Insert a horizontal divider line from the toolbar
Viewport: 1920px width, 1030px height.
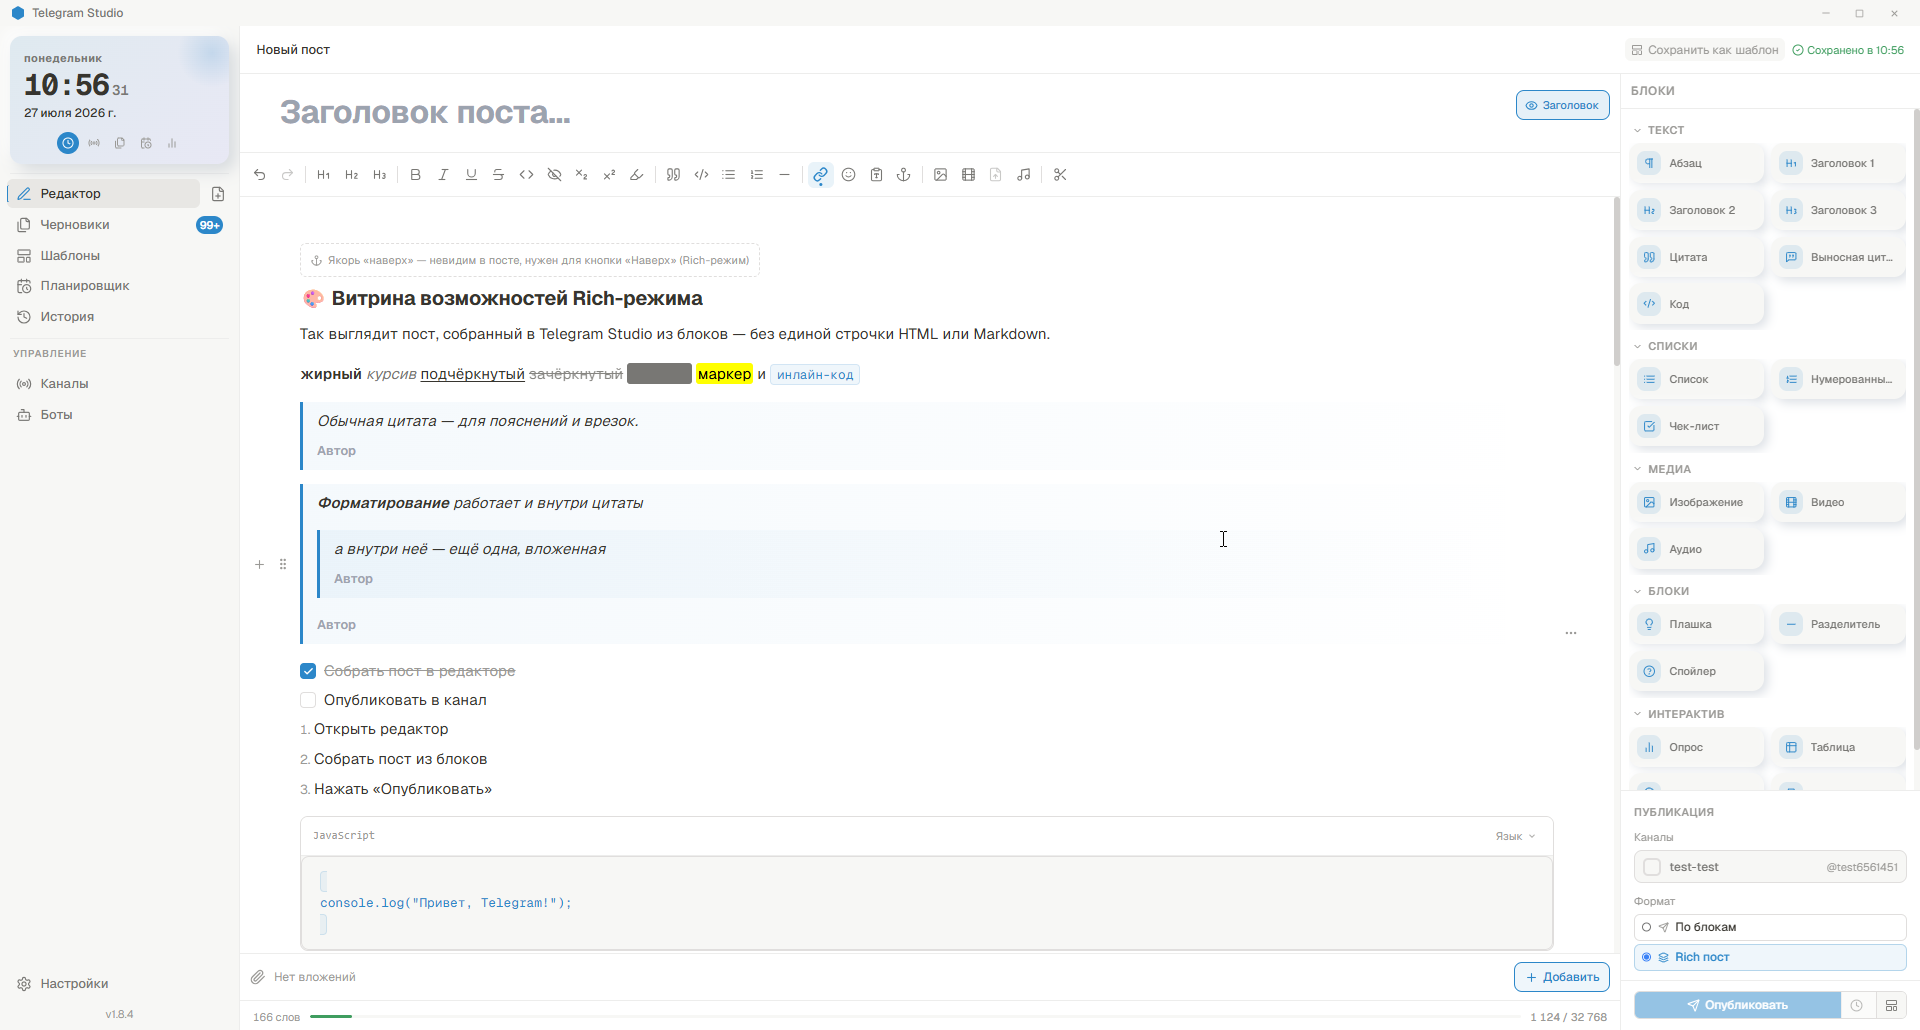coord(785,175)
